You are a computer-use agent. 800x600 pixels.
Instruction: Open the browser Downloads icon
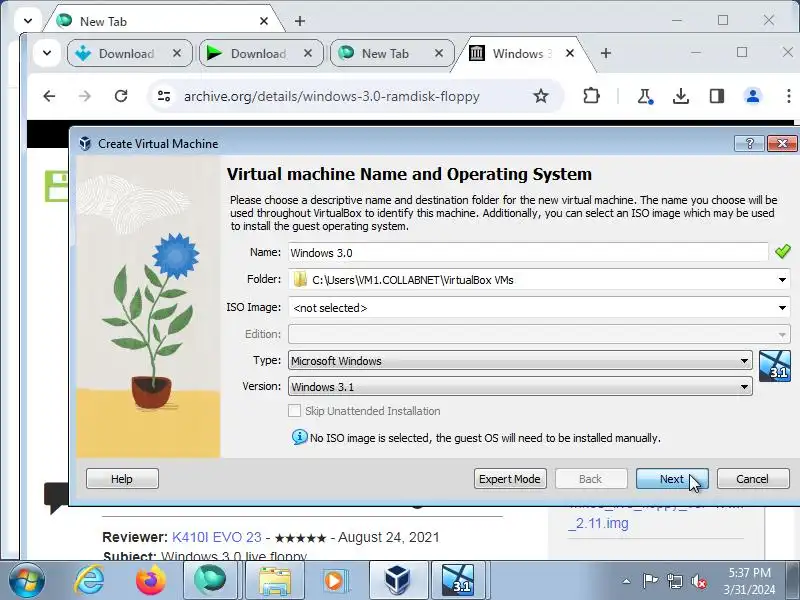681,96
